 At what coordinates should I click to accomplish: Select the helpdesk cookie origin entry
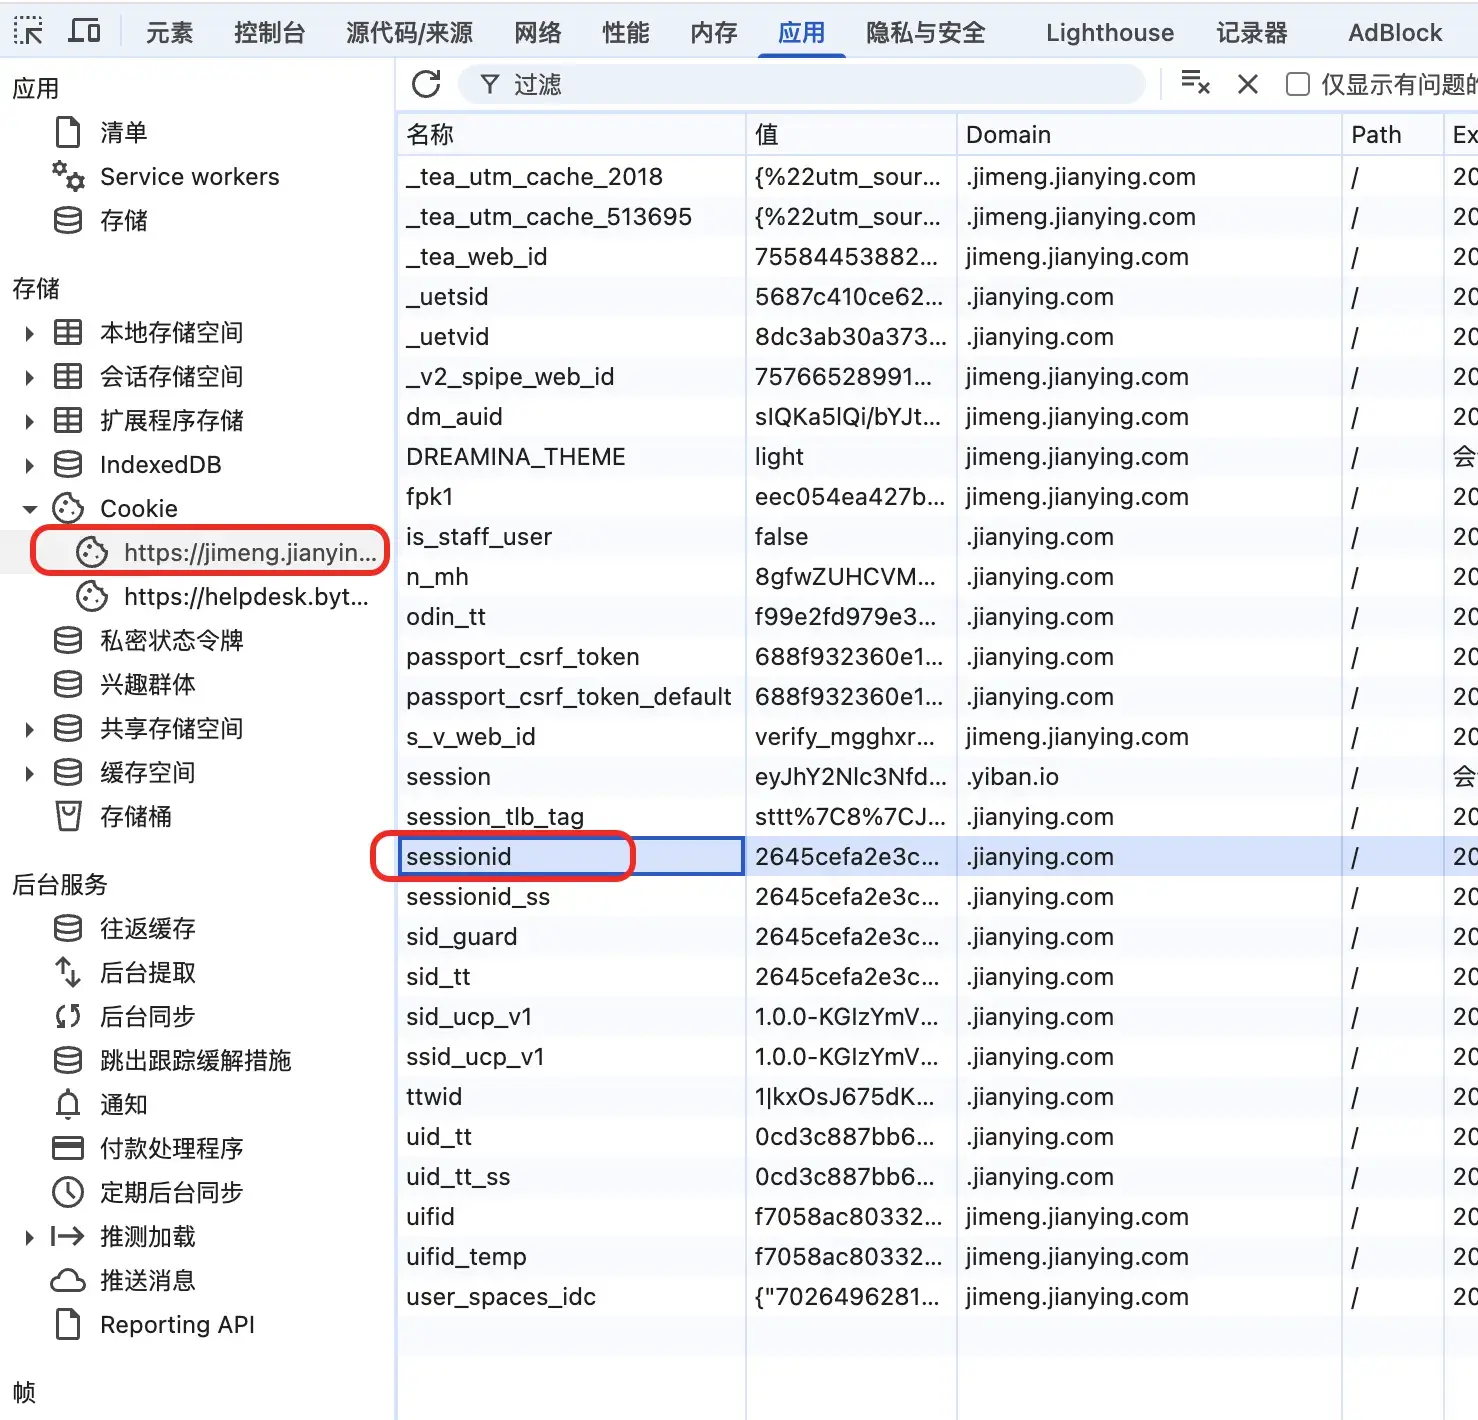(x=245, y=597)
